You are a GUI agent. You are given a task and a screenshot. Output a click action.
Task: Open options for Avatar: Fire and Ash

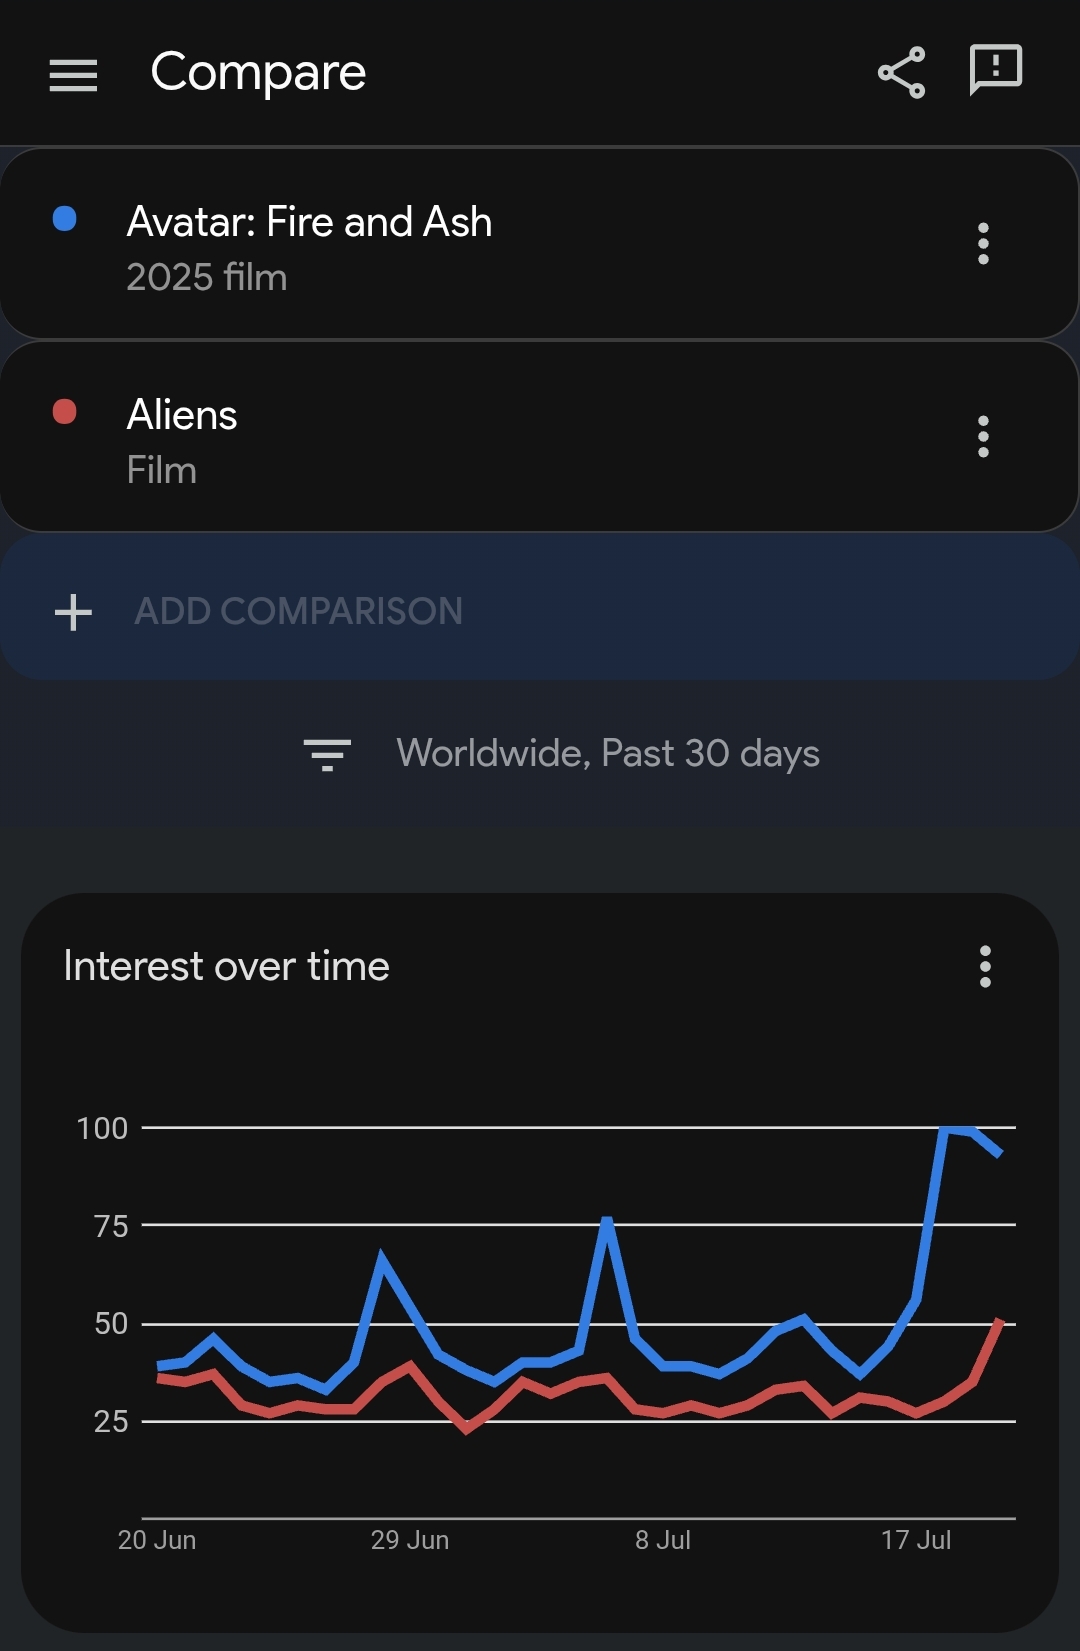983,243
